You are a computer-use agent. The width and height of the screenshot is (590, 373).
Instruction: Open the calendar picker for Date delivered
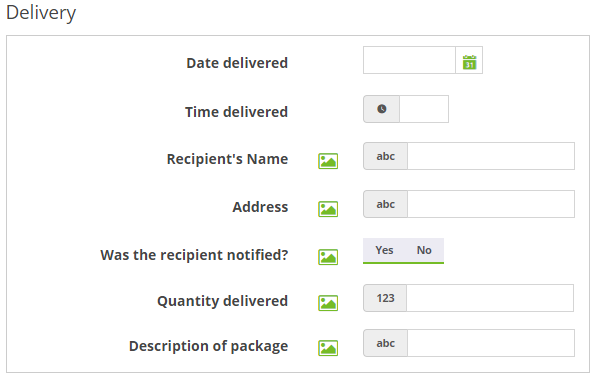[469, 60]
